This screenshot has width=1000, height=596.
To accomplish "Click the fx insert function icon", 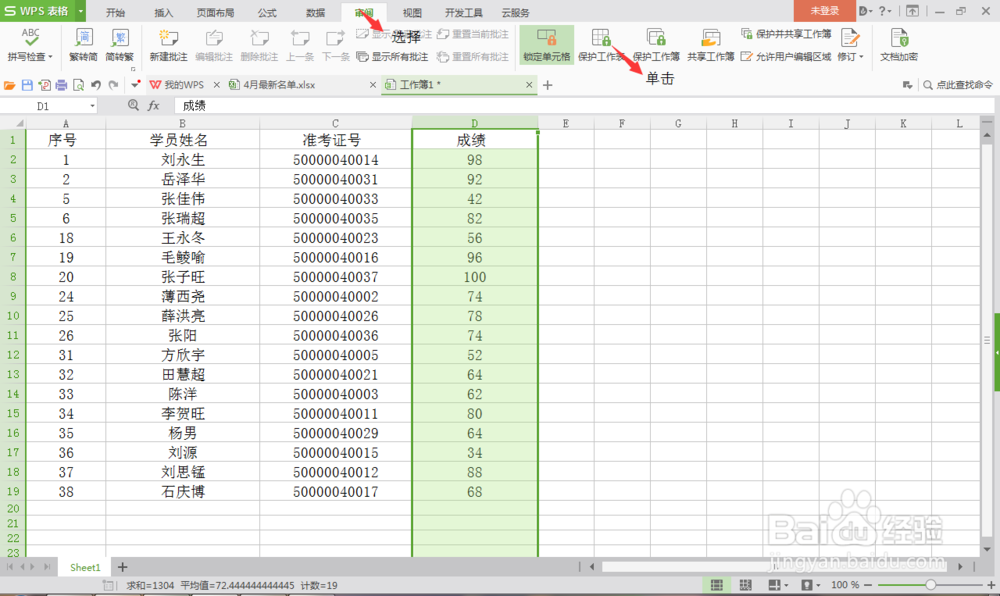I will coord(154,106).
